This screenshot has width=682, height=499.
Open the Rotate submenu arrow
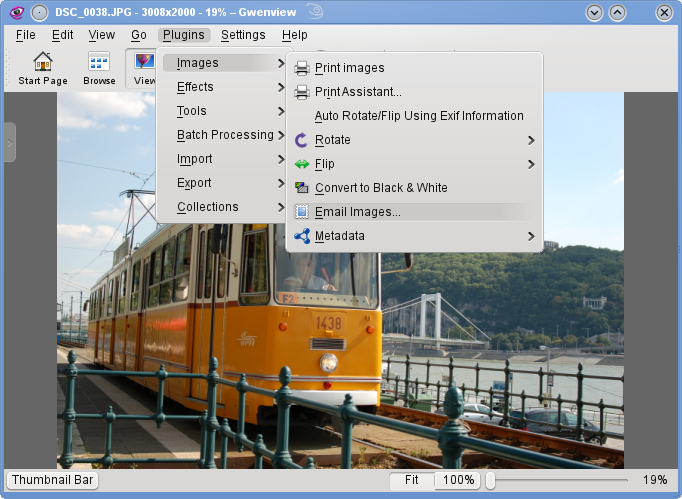(x=531, y=141)
